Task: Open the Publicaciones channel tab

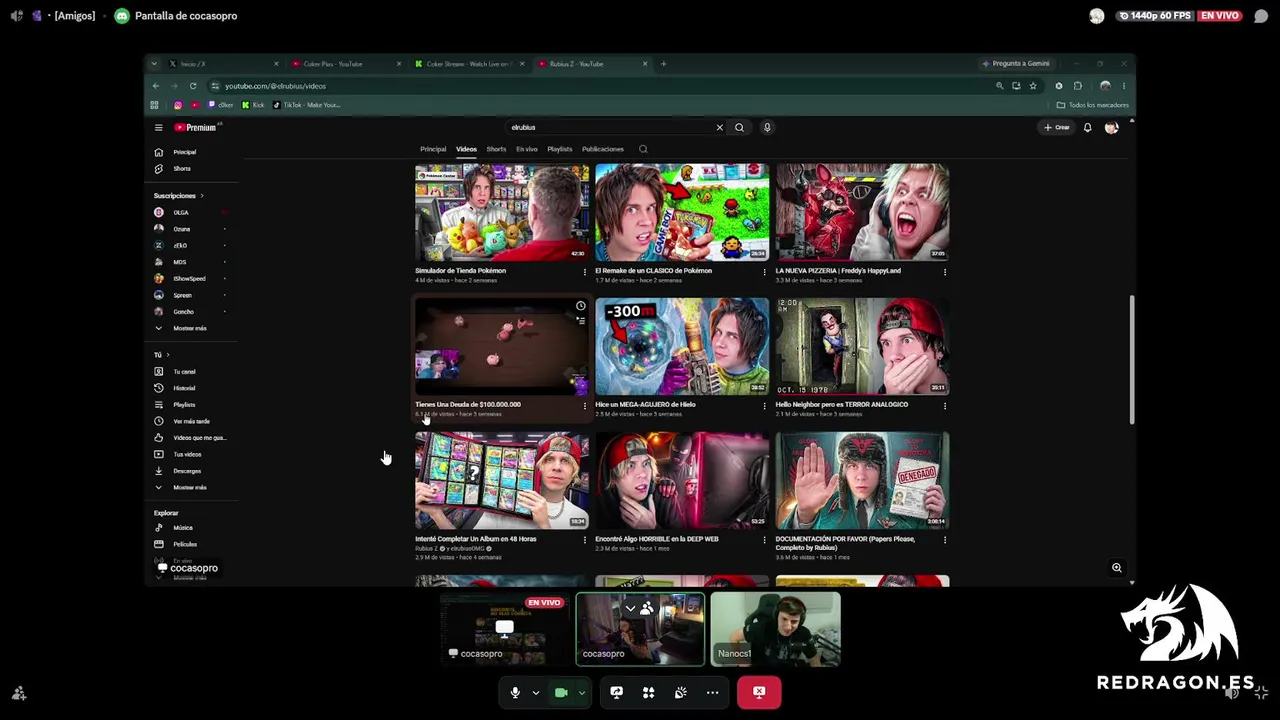Action: (603, 150)
